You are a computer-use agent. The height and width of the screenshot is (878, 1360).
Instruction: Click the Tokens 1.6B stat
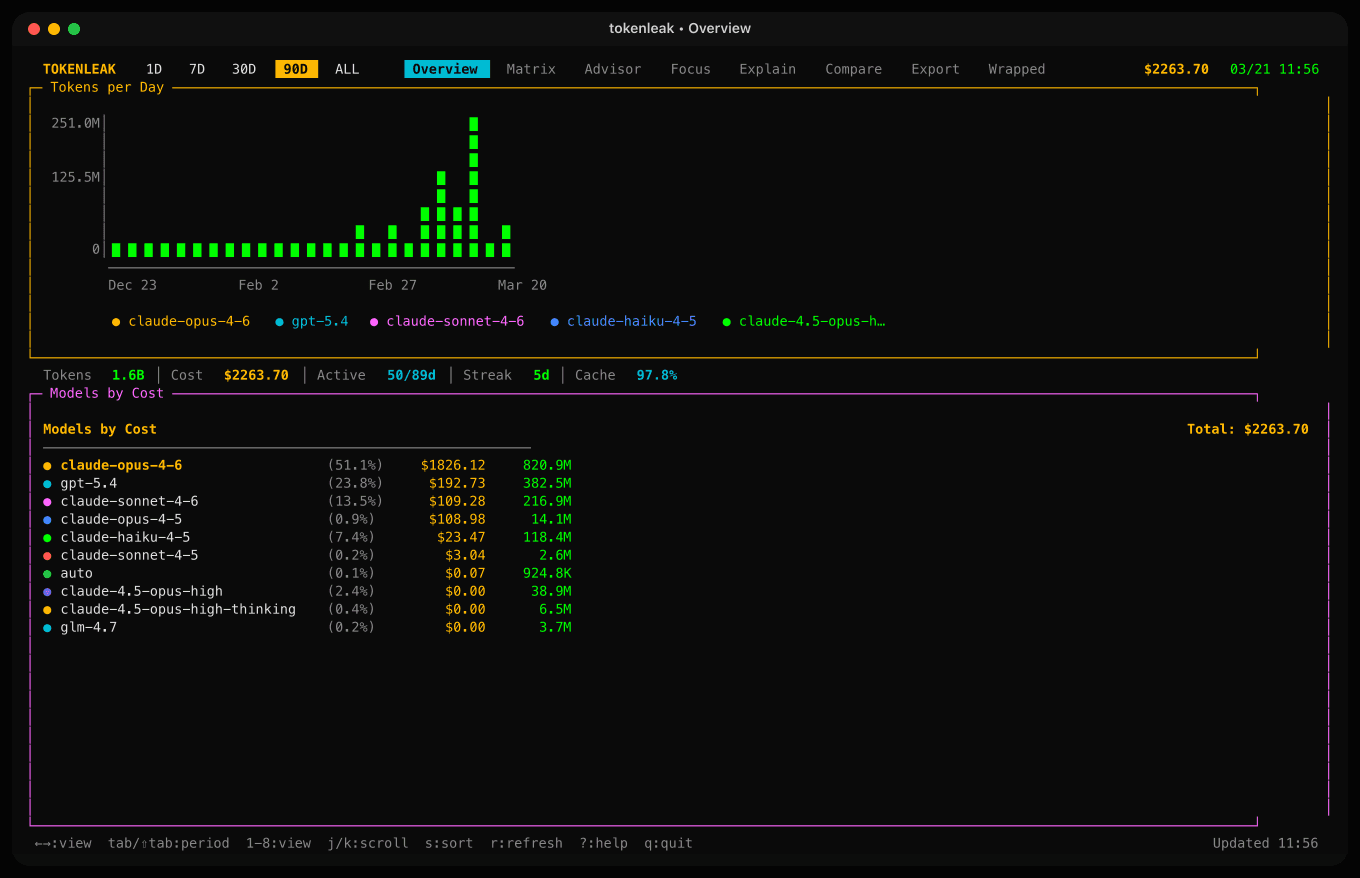(x=94, y=375)
